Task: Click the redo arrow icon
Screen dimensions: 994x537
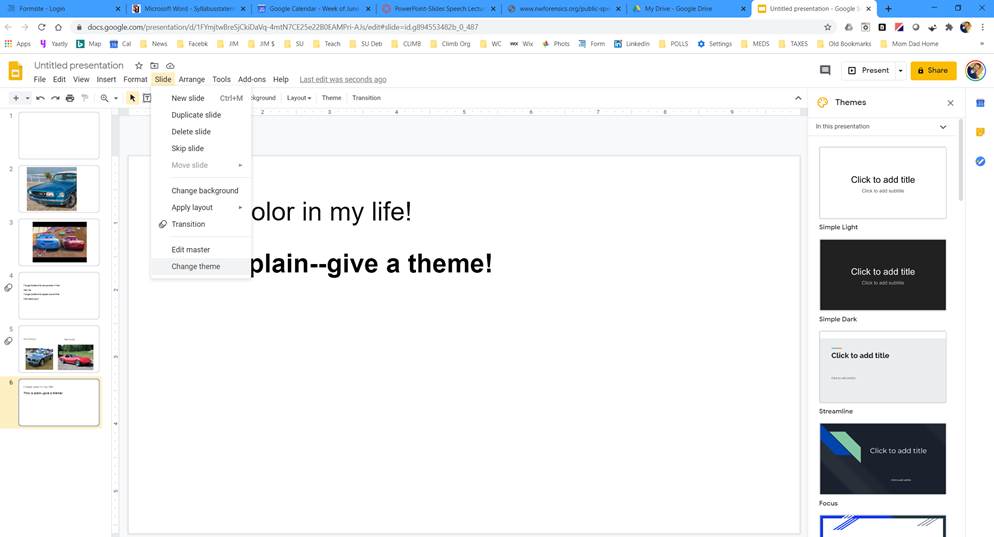Action: (55, 98)
